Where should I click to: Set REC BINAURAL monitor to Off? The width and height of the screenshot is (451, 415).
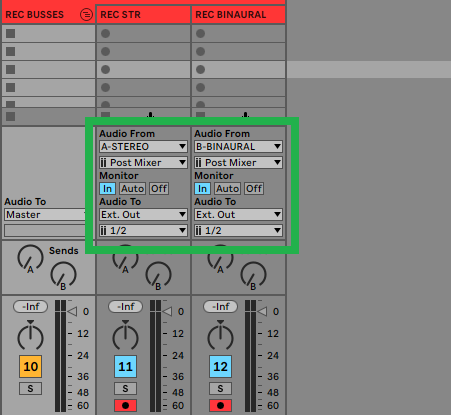pyautogui.click(x=254, y=189)
